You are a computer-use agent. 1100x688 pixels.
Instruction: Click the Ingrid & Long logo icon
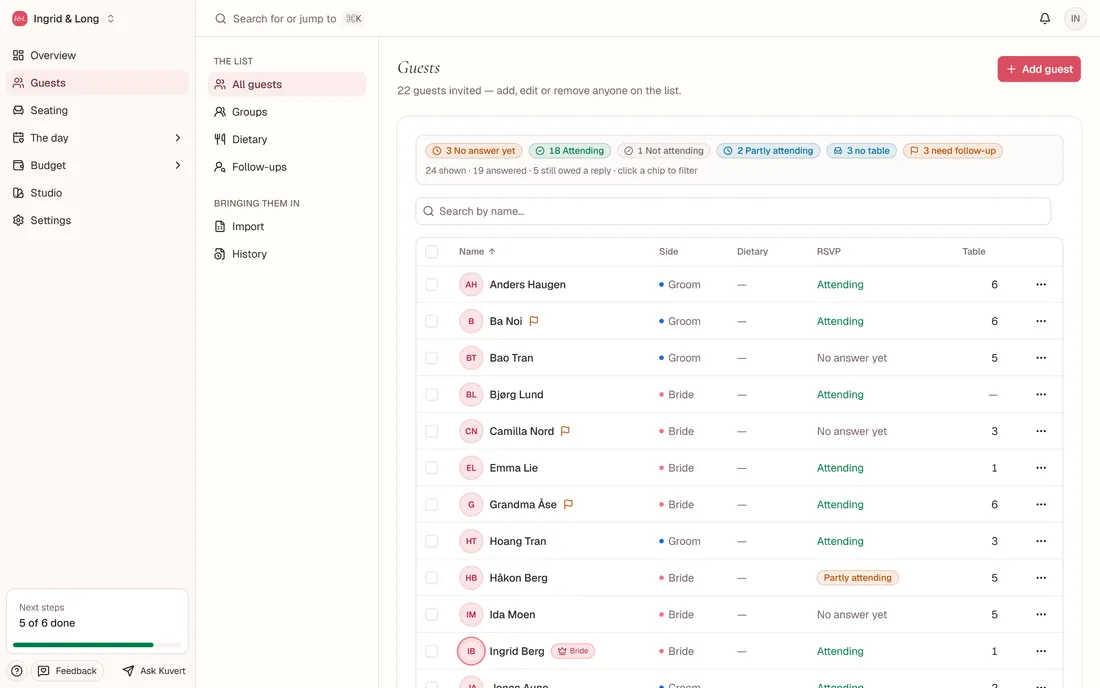[x=20, y=19]
